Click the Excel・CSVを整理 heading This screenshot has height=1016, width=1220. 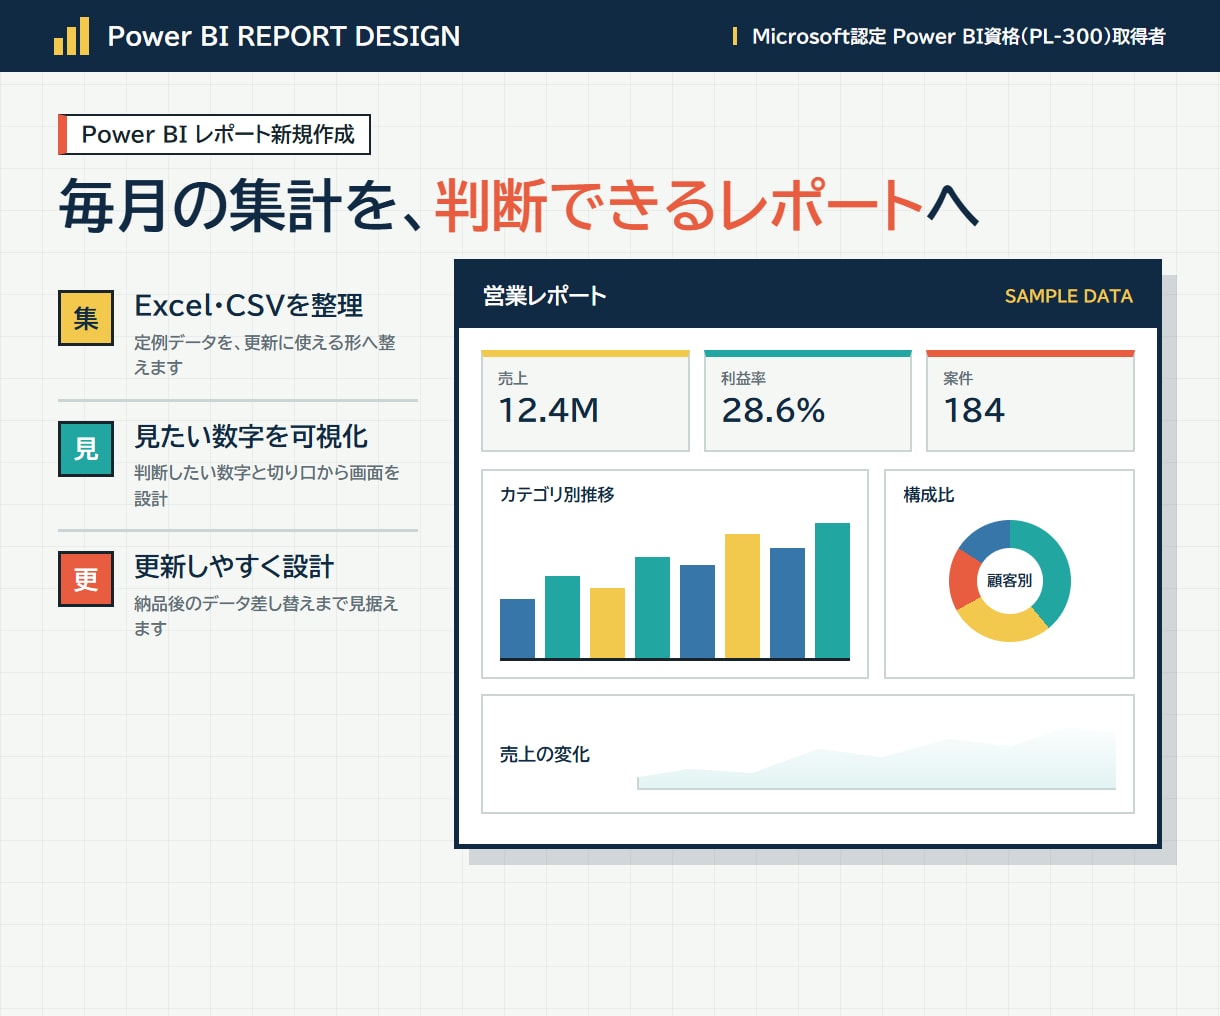249,305
